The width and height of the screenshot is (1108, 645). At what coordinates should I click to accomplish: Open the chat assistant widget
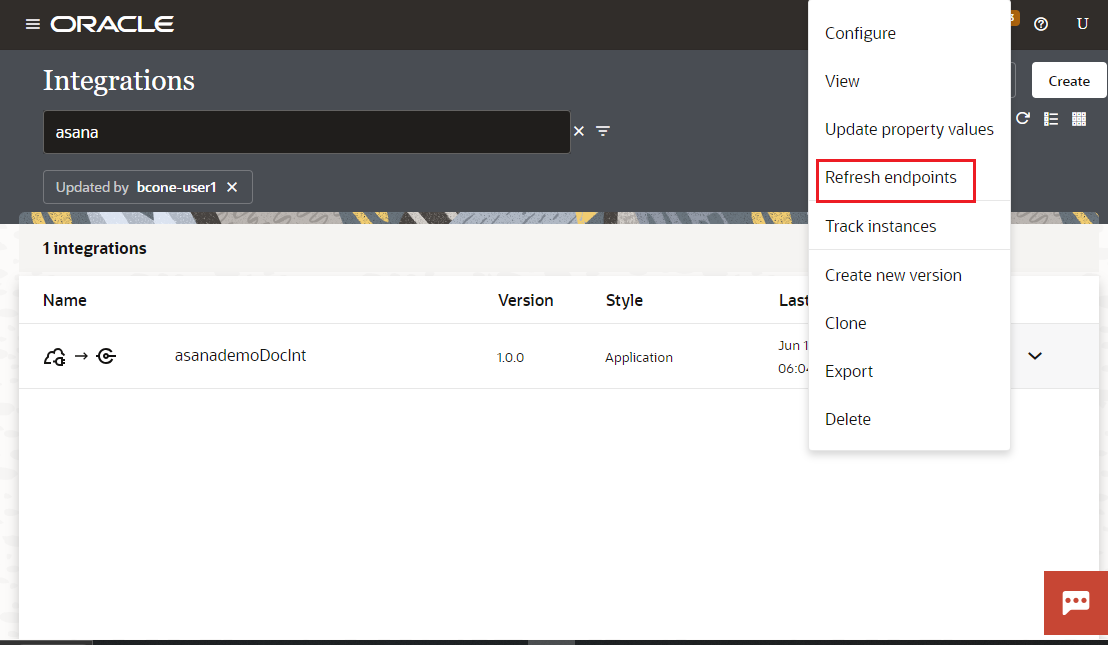(1076, 603)
